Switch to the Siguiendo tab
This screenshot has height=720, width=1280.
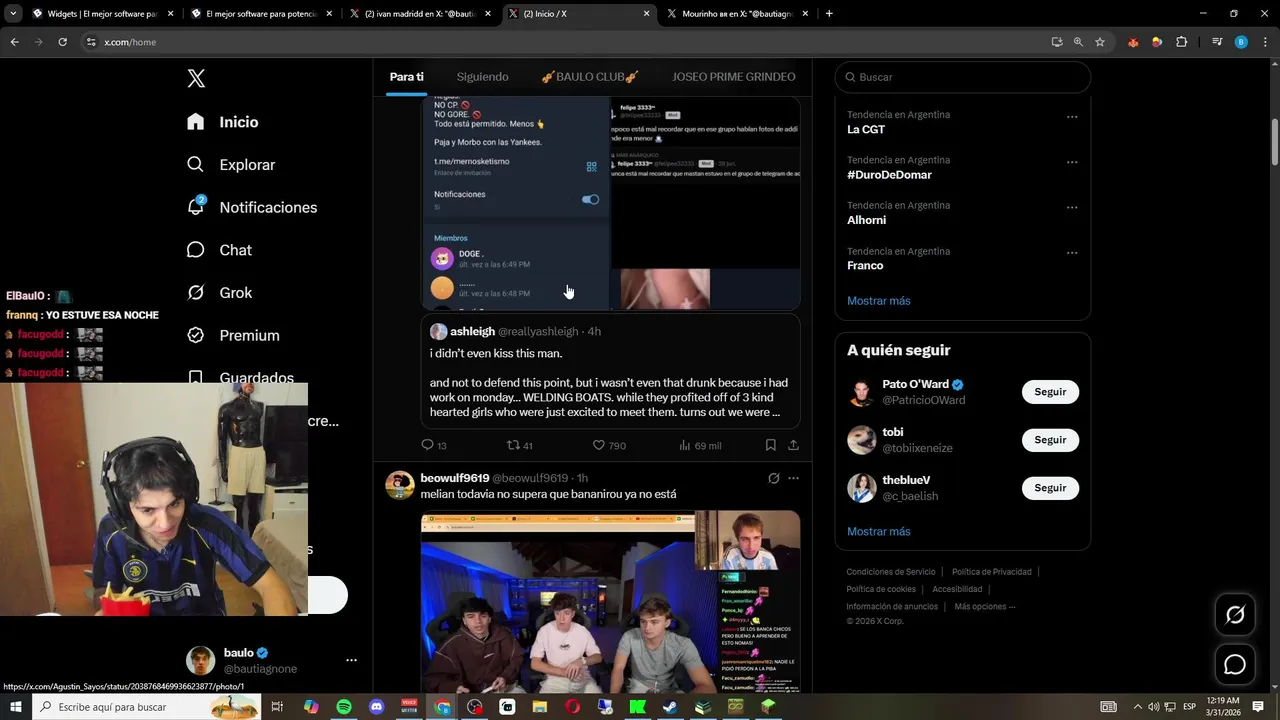pyautogui.click(x=482, y=77)
